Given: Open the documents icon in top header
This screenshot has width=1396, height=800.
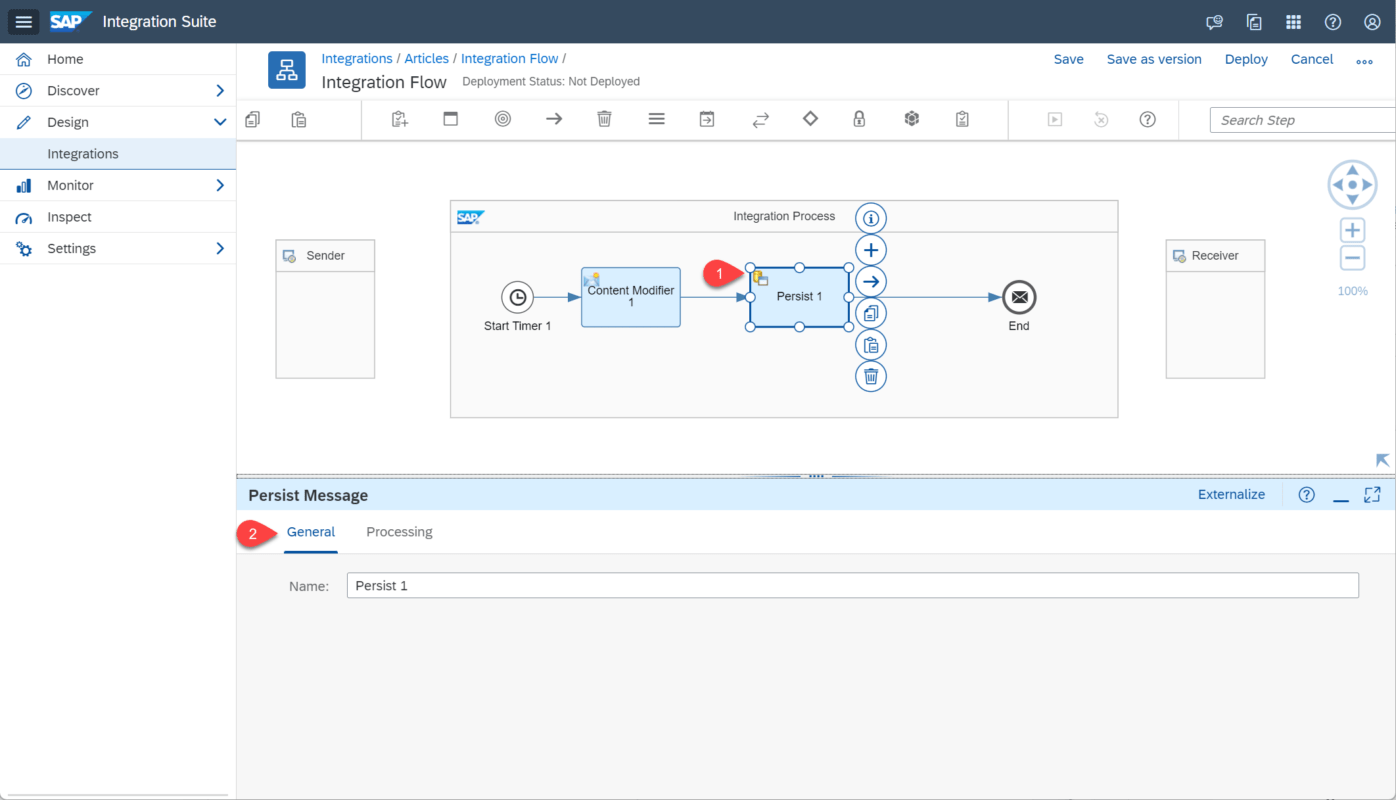Looking at the screenshot, I should coord(1254,22).
